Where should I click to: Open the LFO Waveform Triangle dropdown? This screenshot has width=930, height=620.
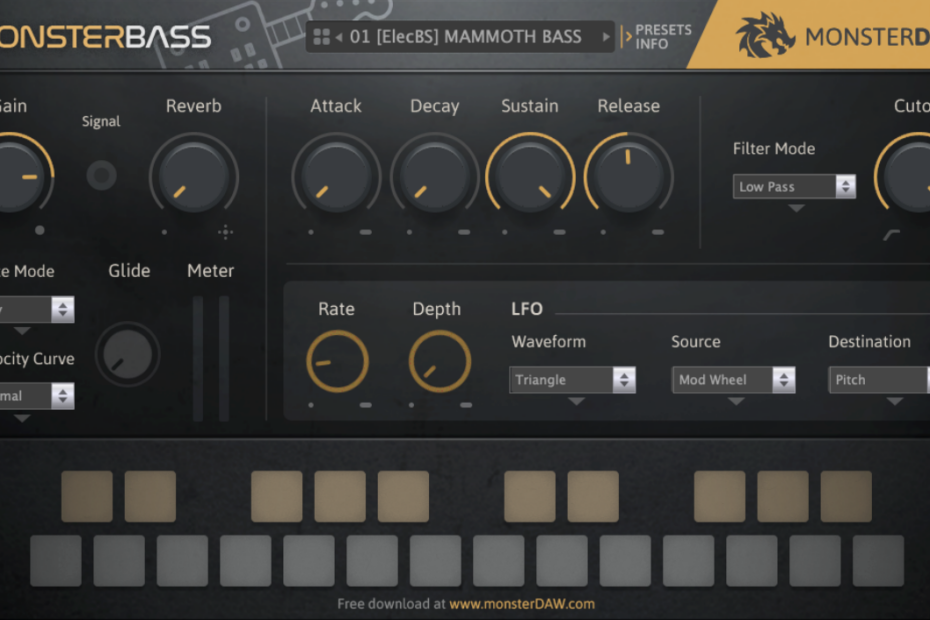[x=572, y=380]
